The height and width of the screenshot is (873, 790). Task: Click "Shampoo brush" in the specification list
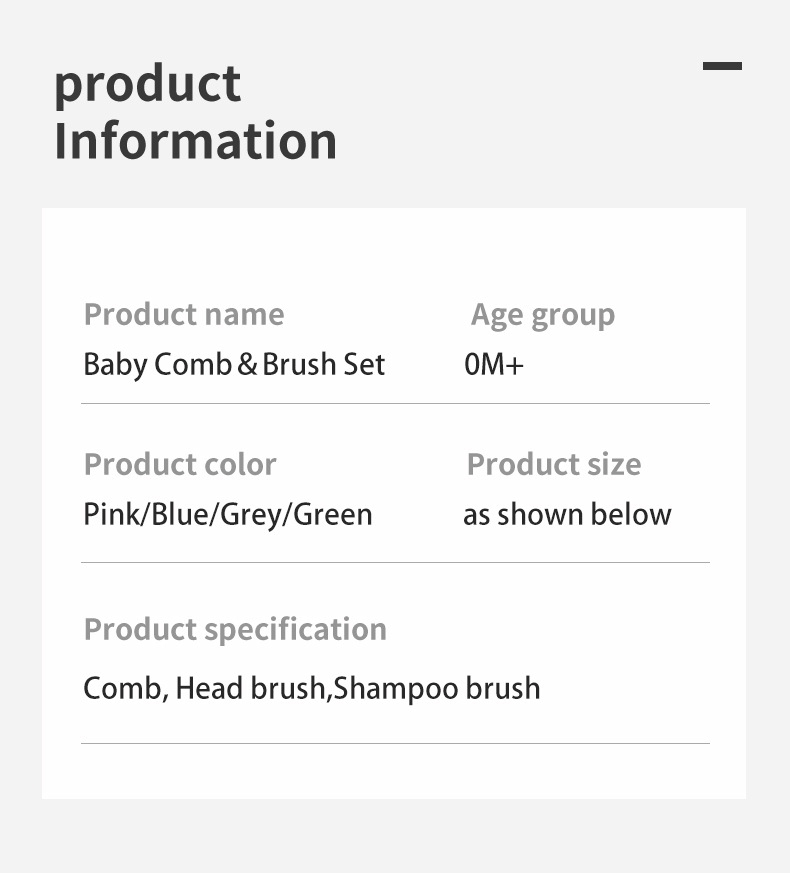[x=437, y=688]
